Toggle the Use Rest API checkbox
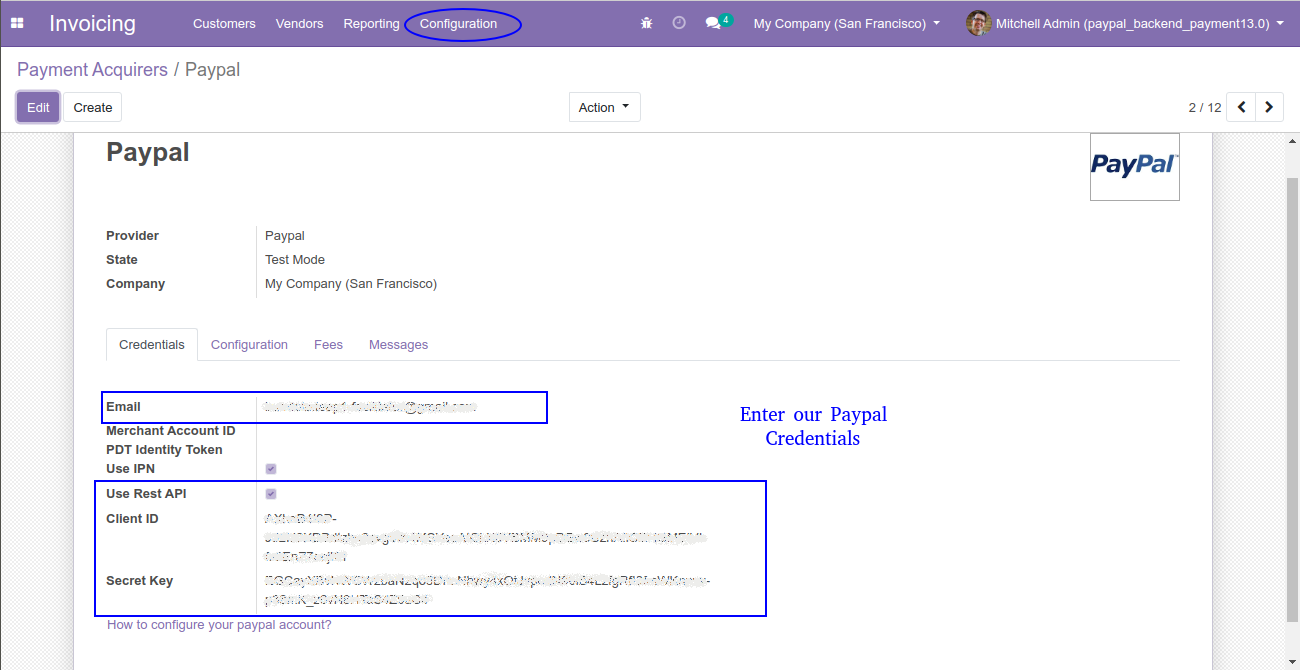1300x670 pixels. click(x=271, y=494)
